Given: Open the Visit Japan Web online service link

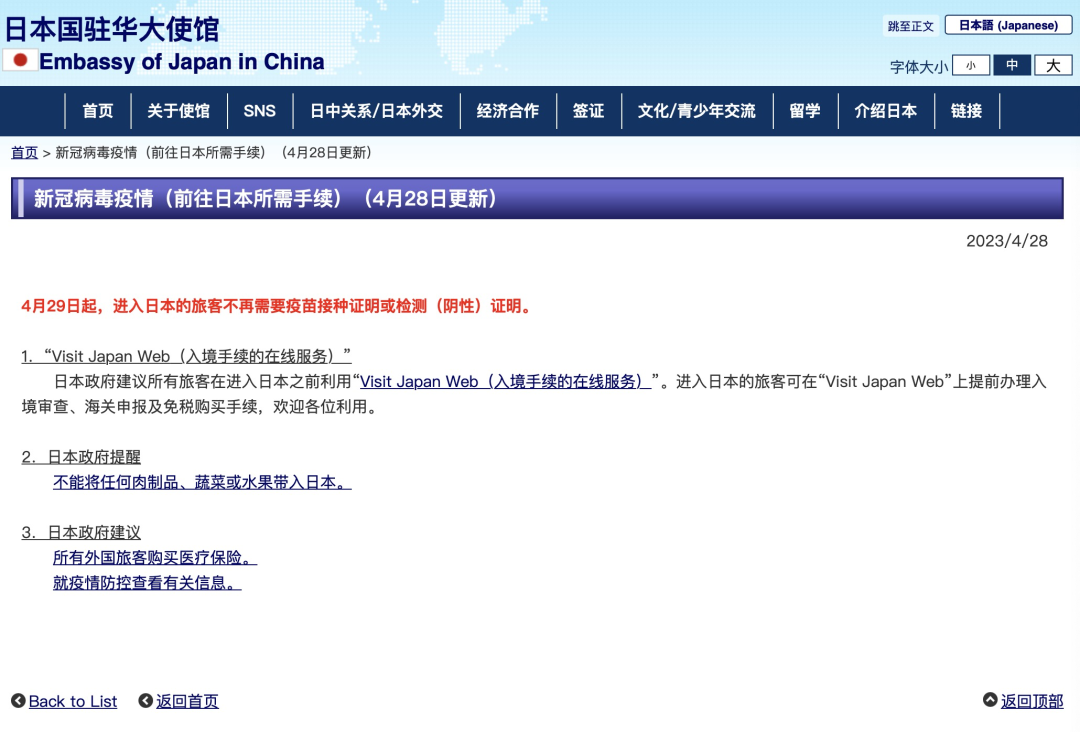Looking at the screenshot, I should [x=505, y=381].
